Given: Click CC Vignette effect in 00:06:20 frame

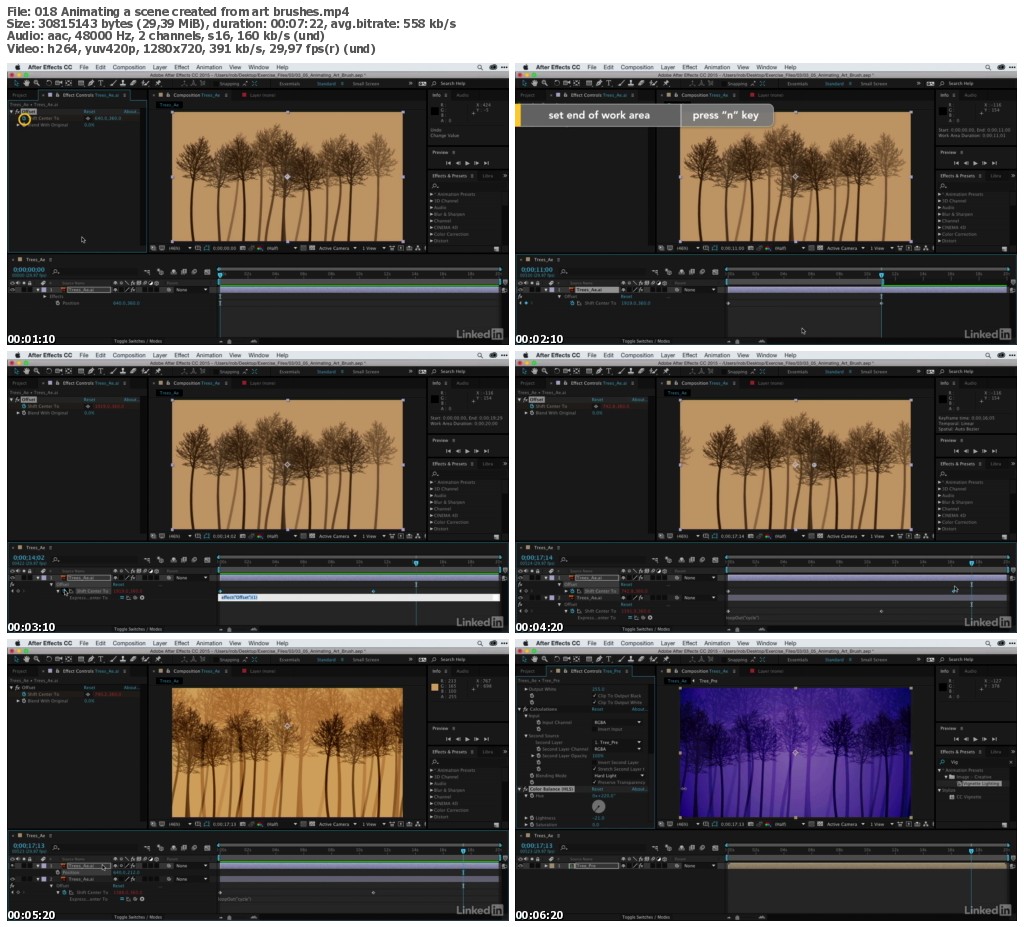Looking at the screenshot, I should click(965, 797).
